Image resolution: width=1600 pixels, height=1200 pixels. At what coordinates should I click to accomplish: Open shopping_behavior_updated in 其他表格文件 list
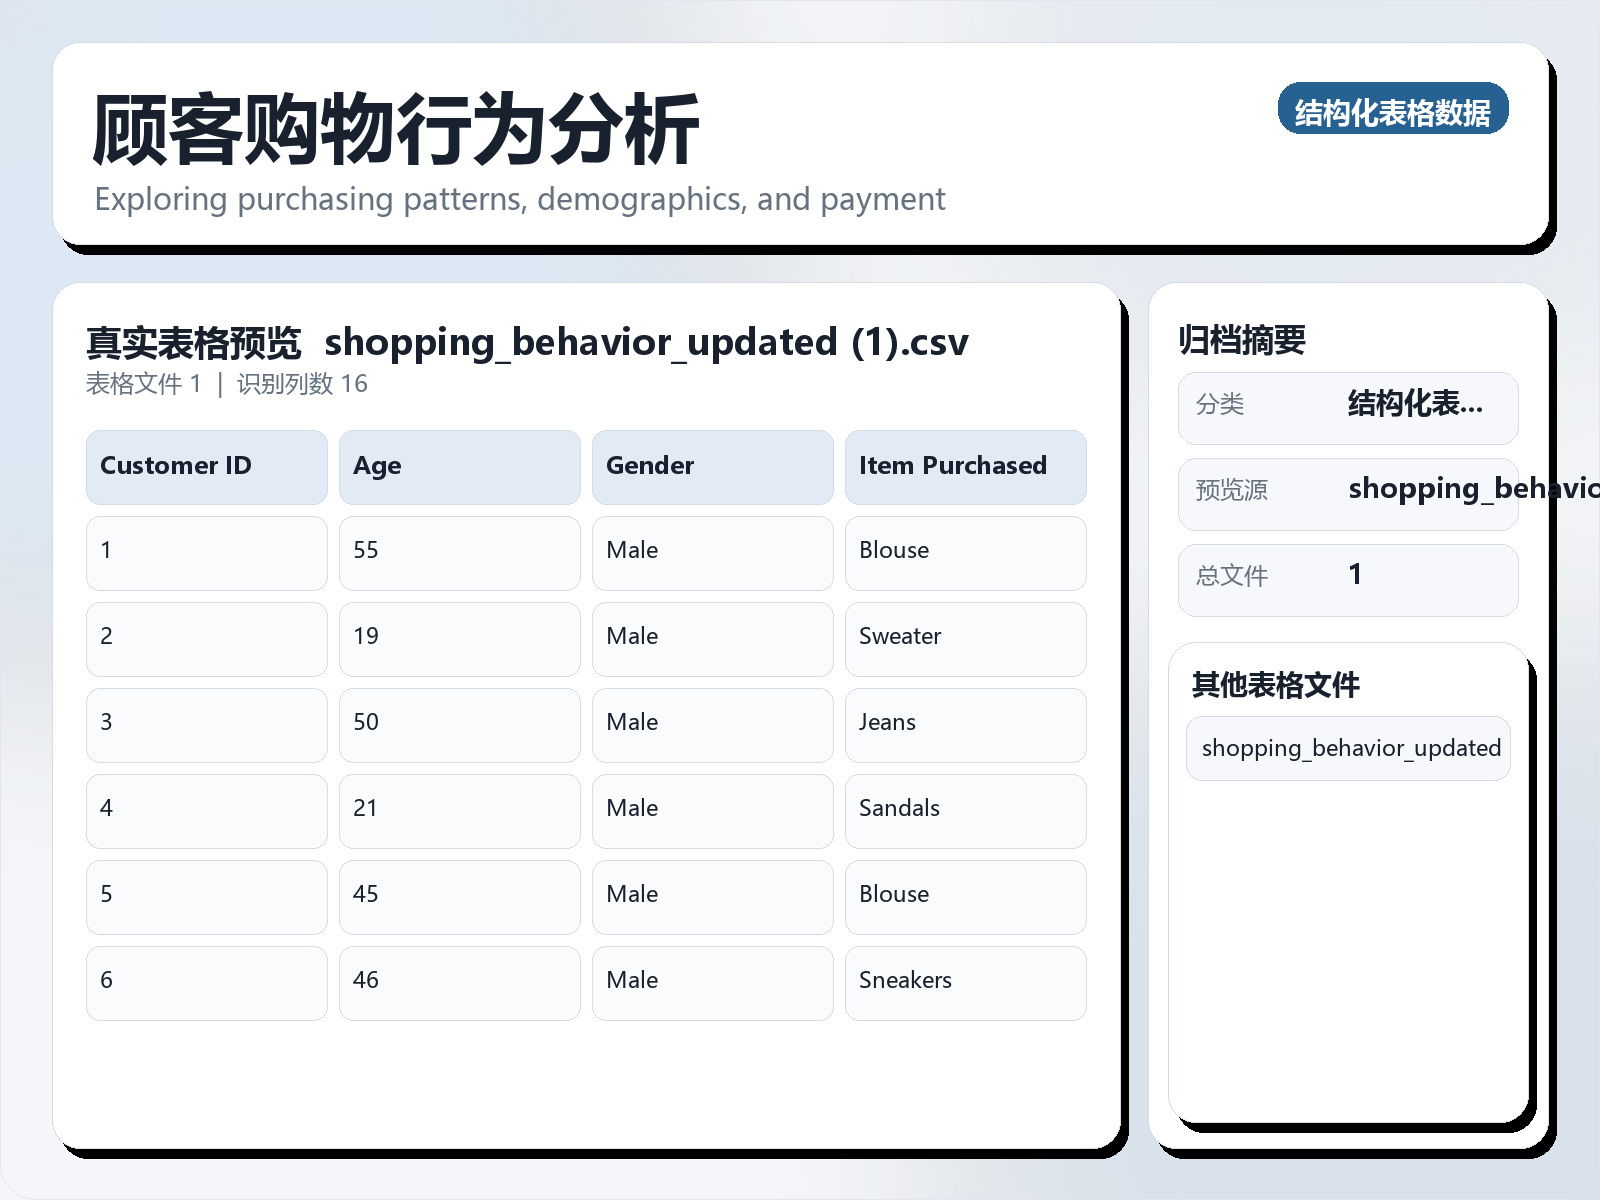point(1348,747)
